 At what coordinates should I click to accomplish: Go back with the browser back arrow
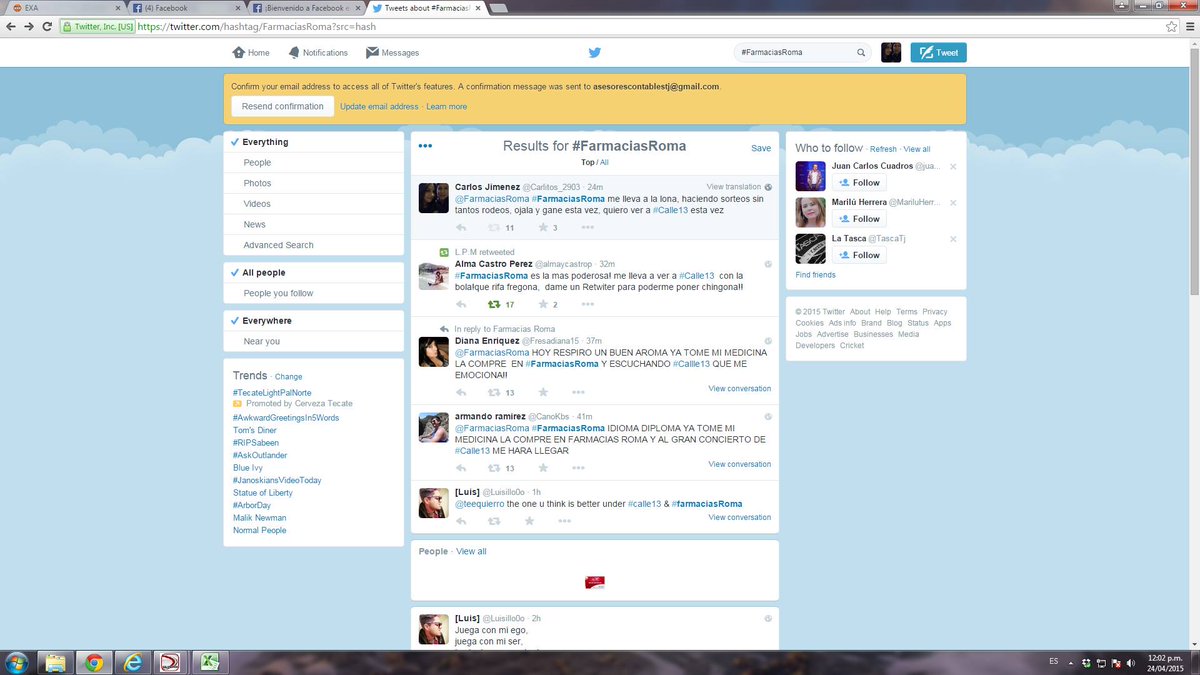pos(9,26)
